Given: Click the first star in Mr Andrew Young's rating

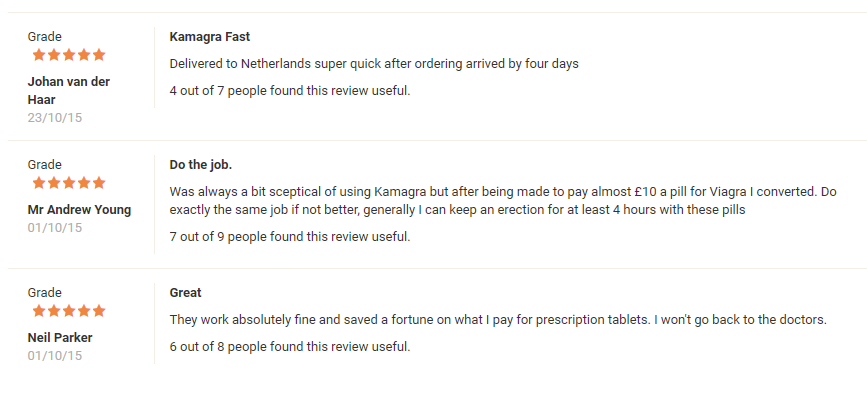Looking at the screenshot, I should [x=39, y=183].
